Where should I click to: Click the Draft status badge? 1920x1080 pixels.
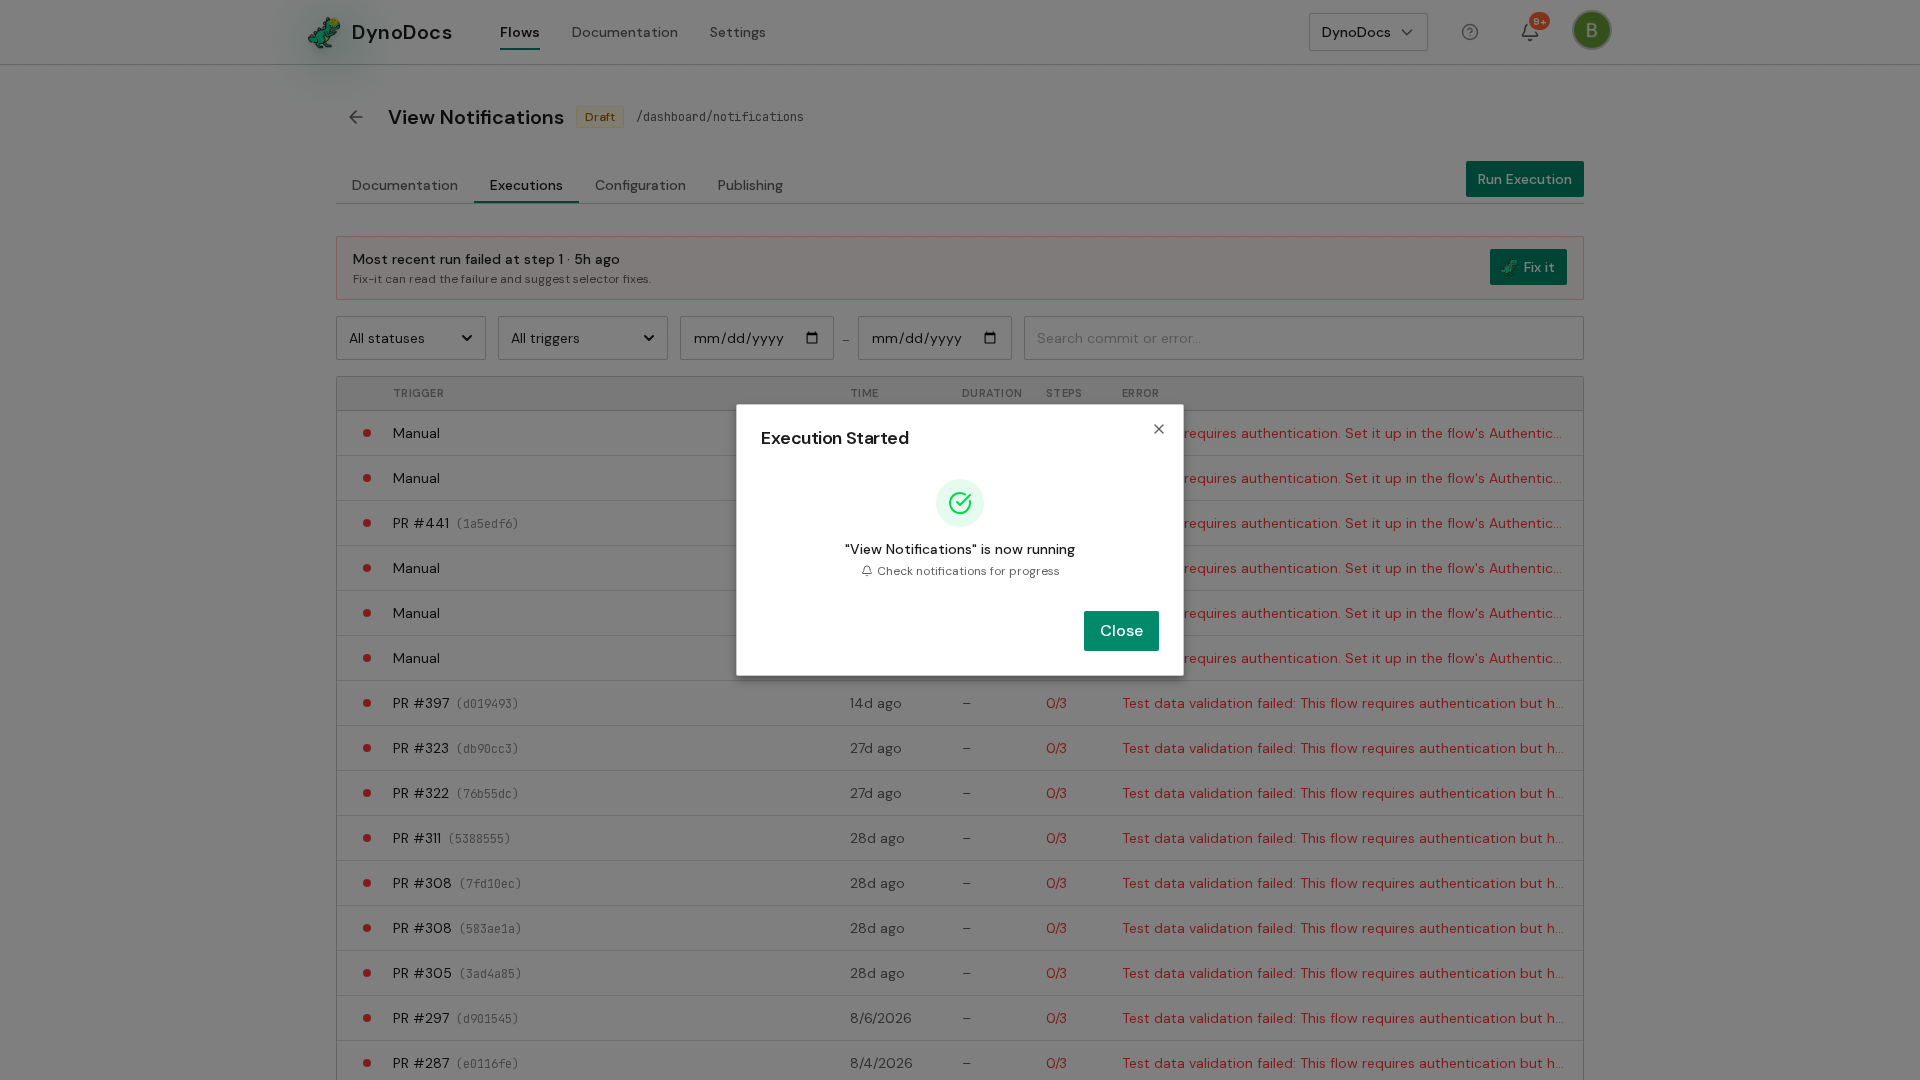pos(600,117)
